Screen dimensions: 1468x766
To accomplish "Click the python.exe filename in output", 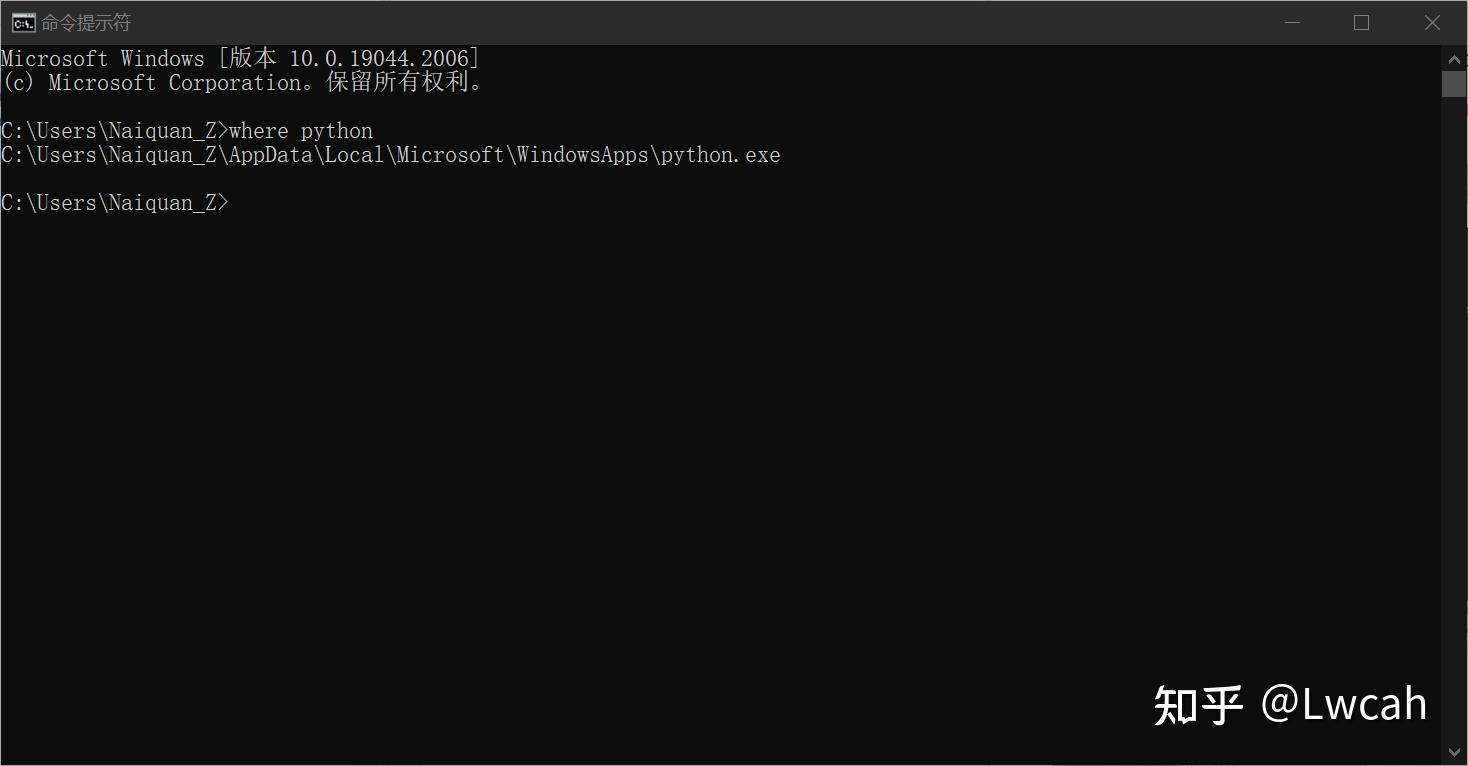I will coord(720,155).
